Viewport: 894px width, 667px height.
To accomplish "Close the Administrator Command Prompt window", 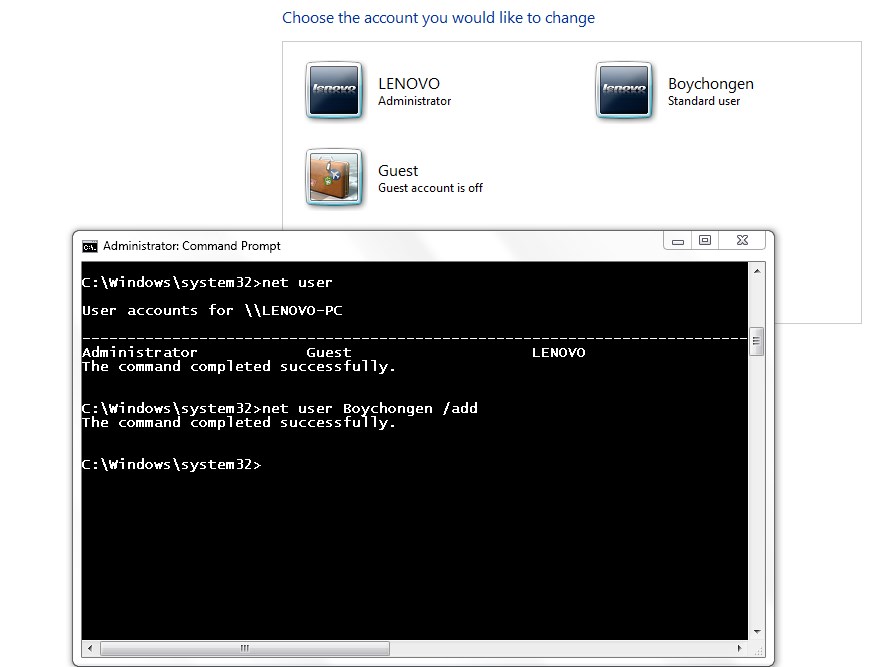I will (742, 241).
